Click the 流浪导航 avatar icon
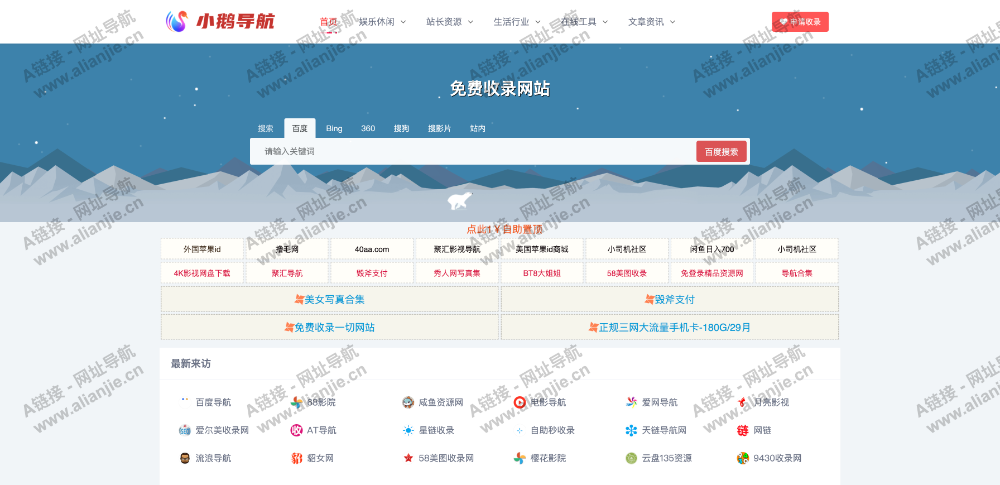The width and height of the screenshot is (1000, 485). tap(185, 458)
